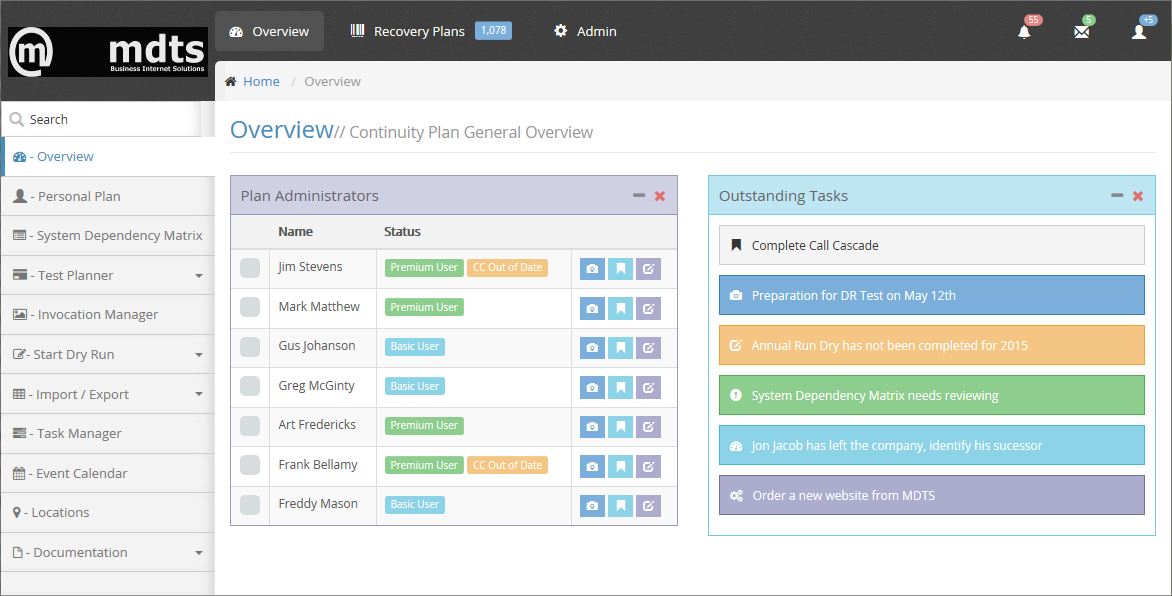This screenshot has width=1172, height=596.
Task: Open System Dependency Matrix needs reviewing task
Action: point(931,395)
